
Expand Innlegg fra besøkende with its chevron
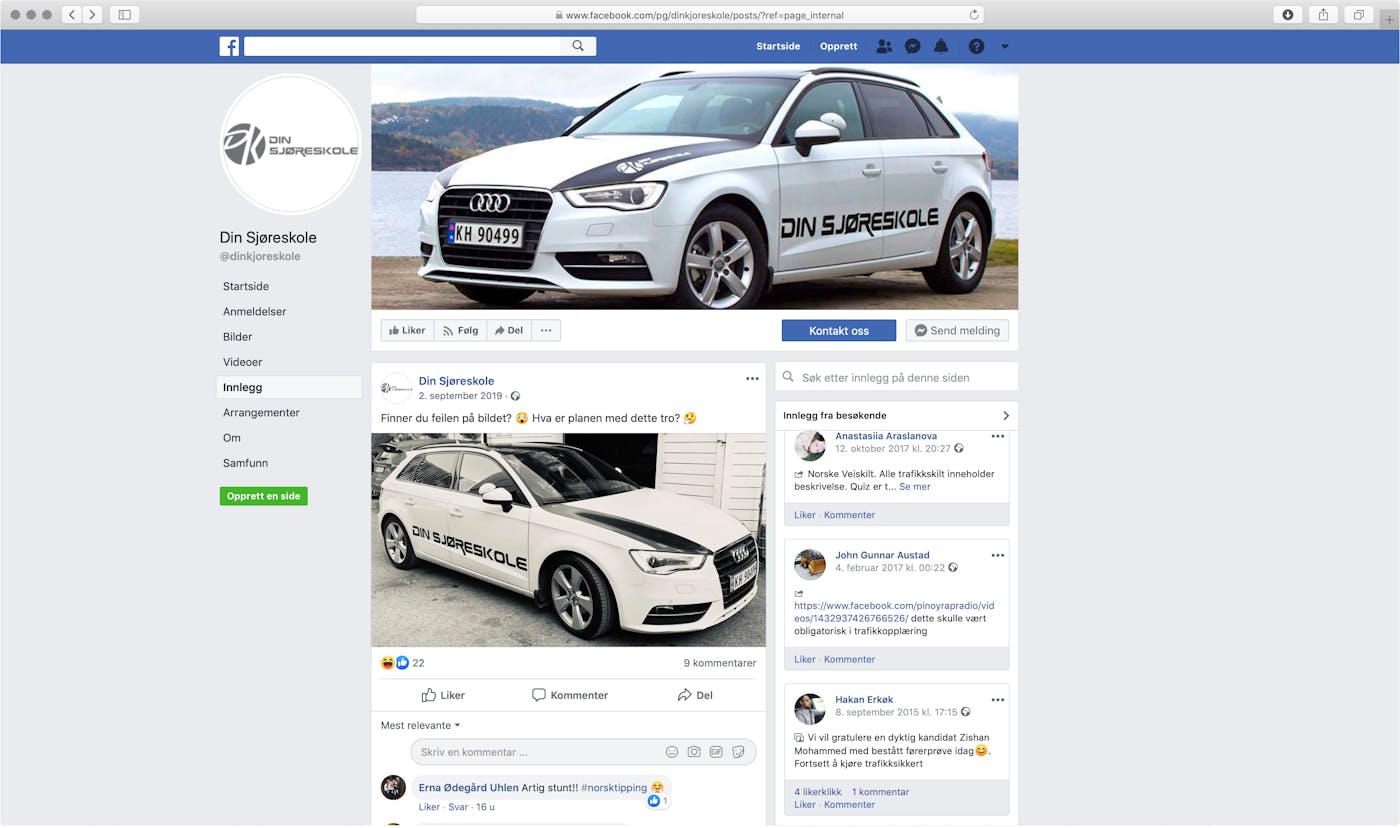pos(1006,415)
